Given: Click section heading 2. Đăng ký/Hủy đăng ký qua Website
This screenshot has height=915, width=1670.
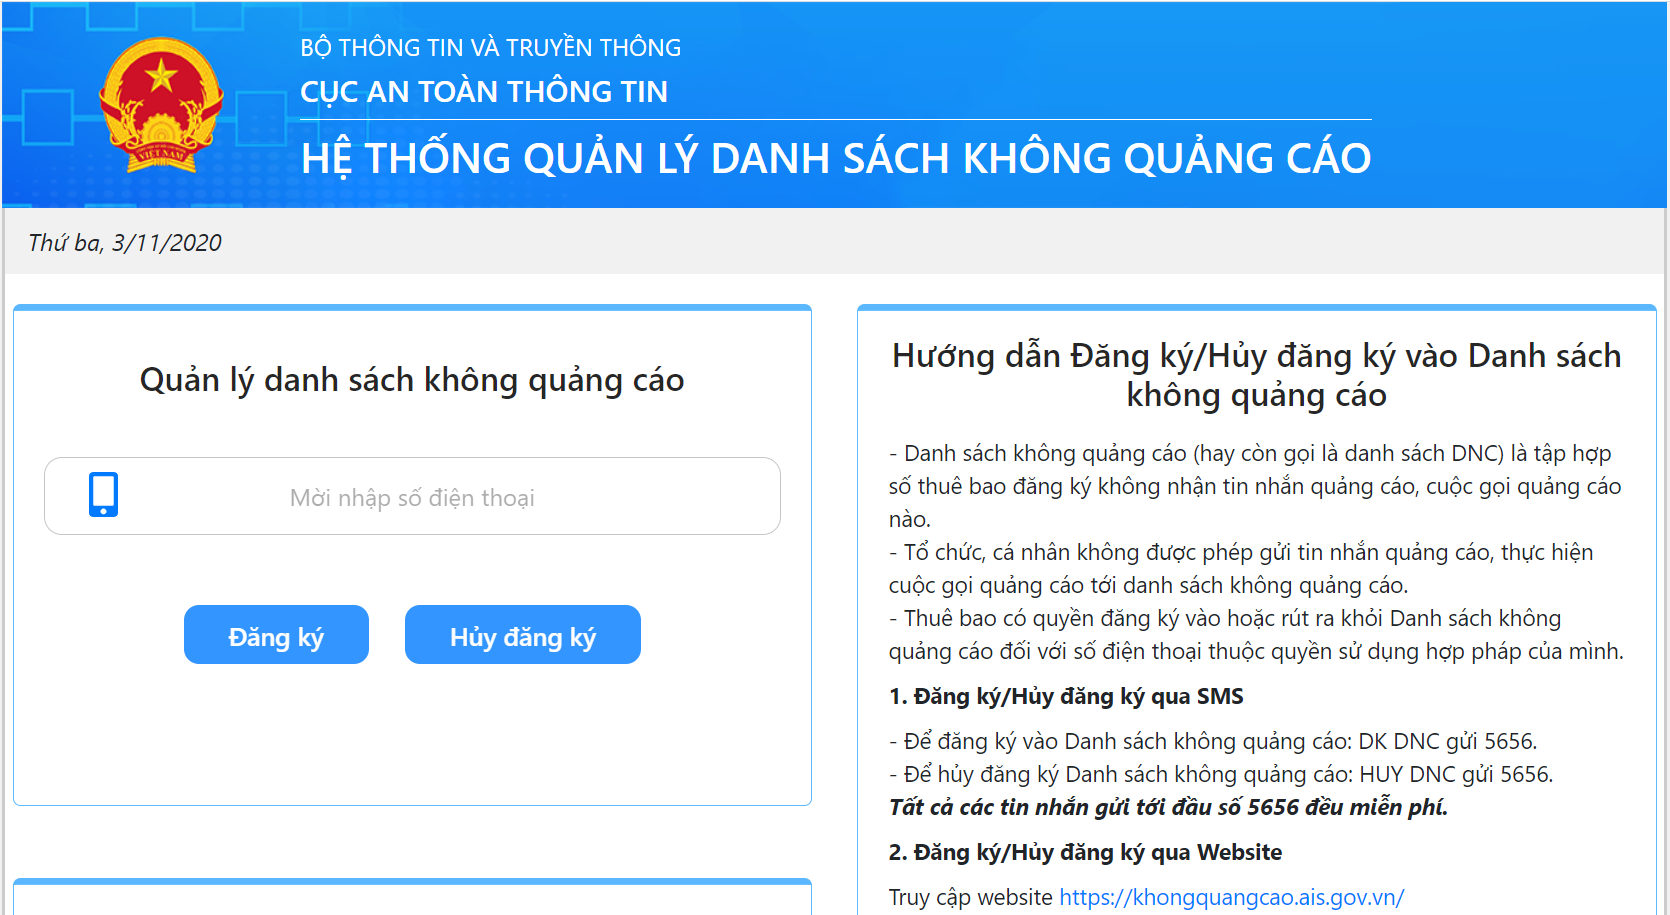Looking at the screenshot, I should [1085, 852].
